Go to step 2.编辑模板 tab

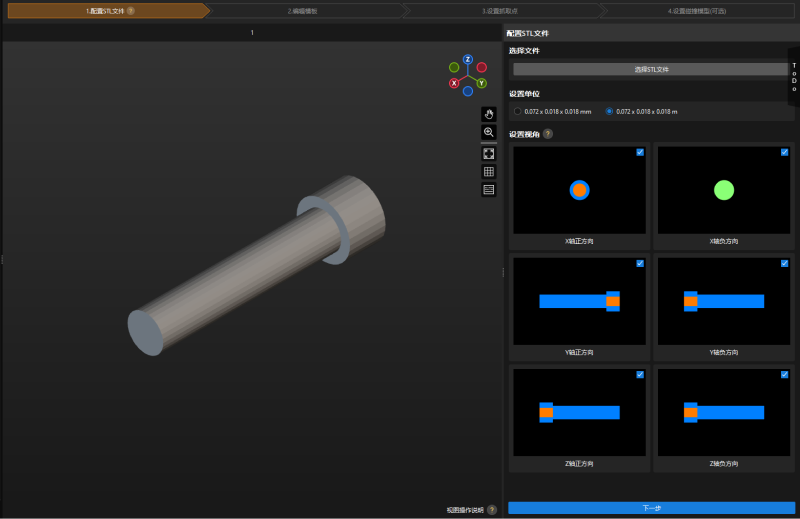(x=302, y=10)
